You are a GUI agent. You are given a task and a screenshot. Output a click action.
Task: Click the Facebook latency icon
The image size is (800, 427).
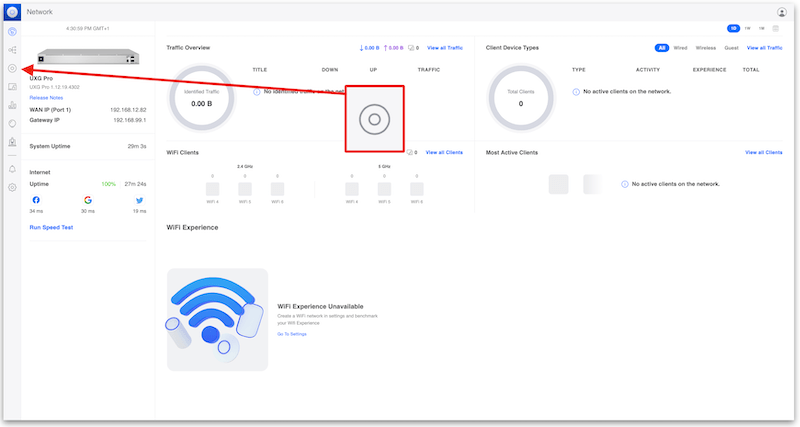point(36,200)
